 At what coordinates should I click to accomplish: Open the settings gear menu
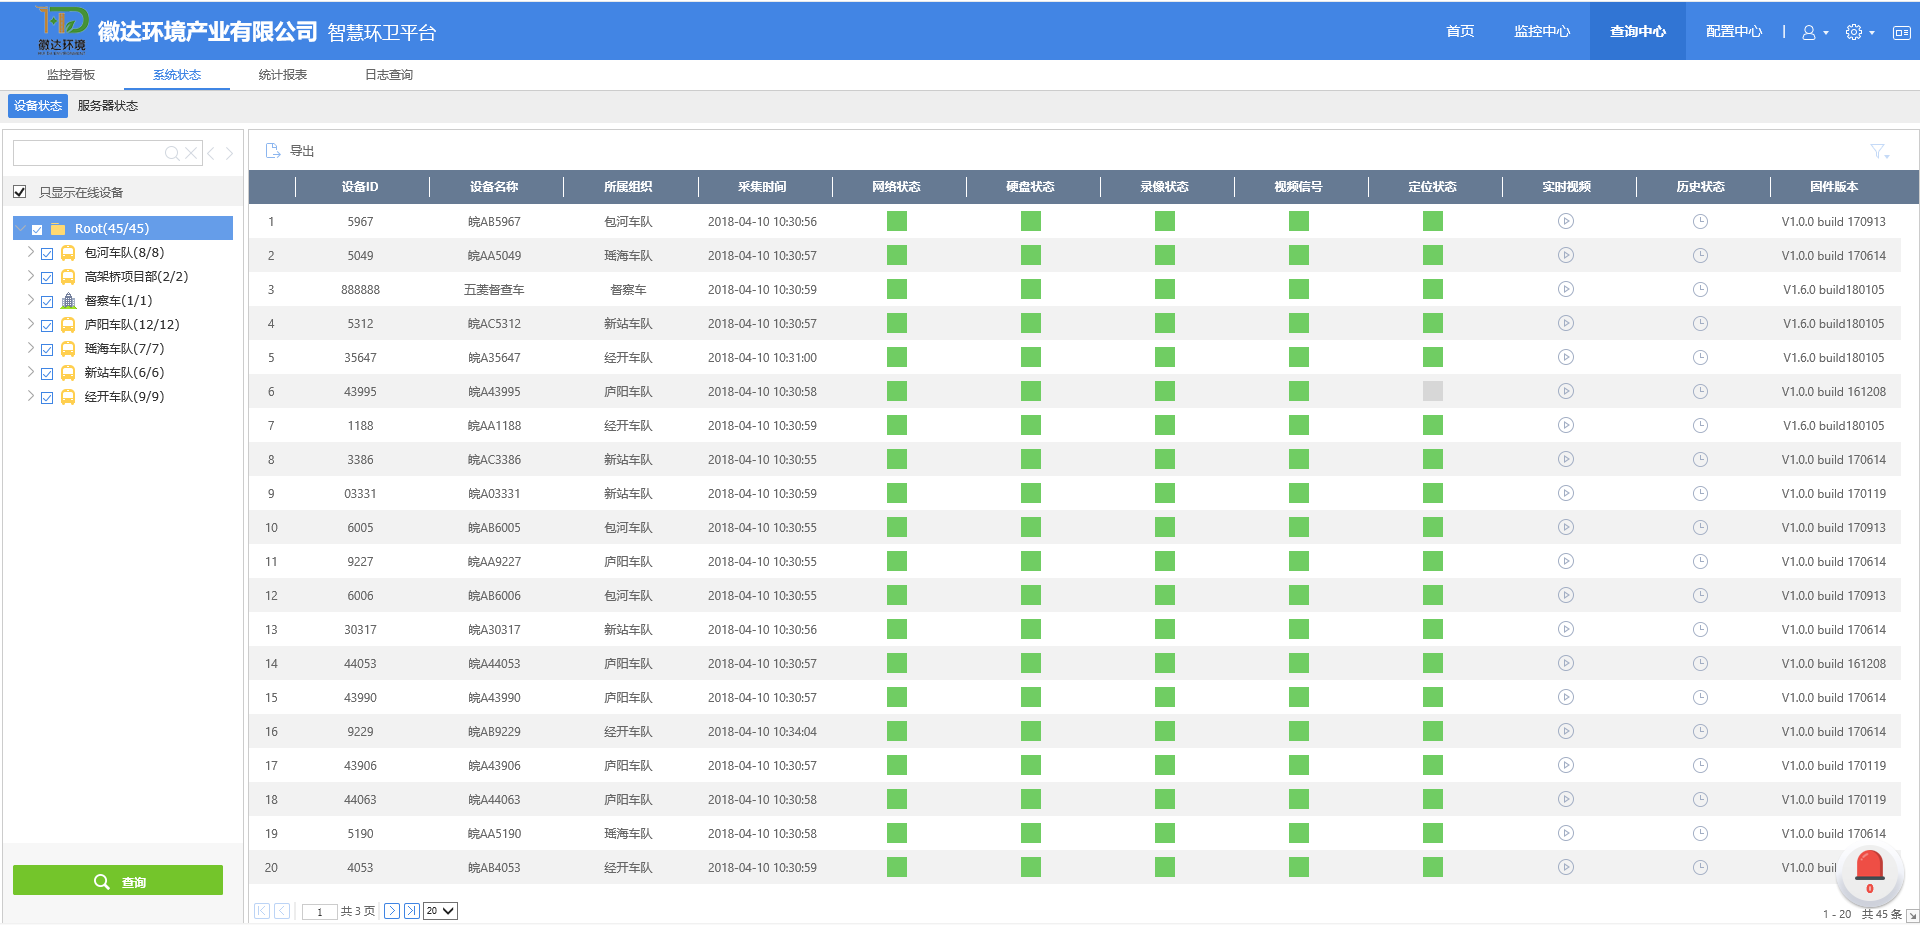[1860, 32]
